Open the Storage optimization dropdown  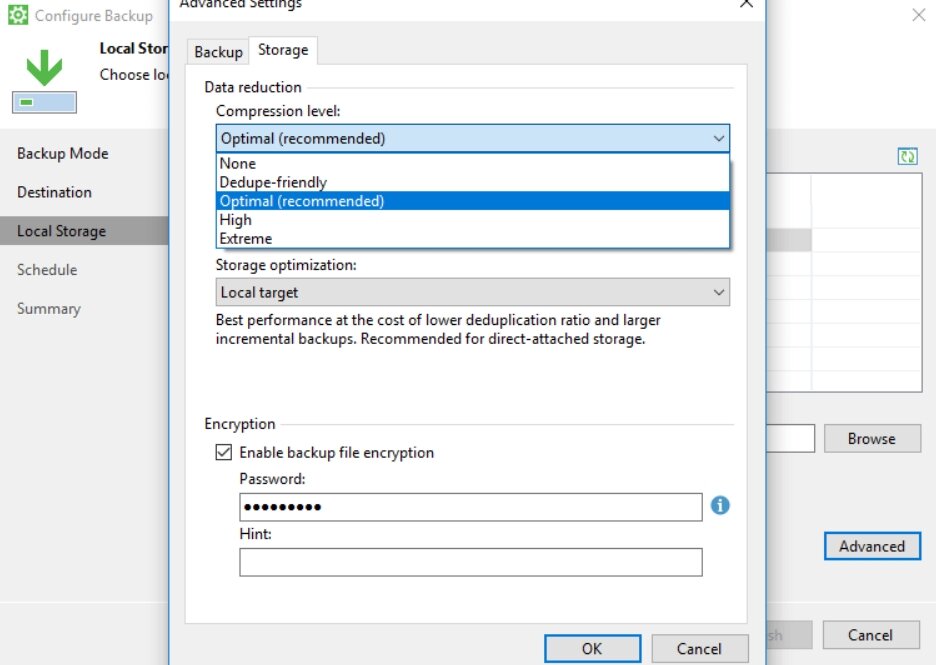[473, 292]
